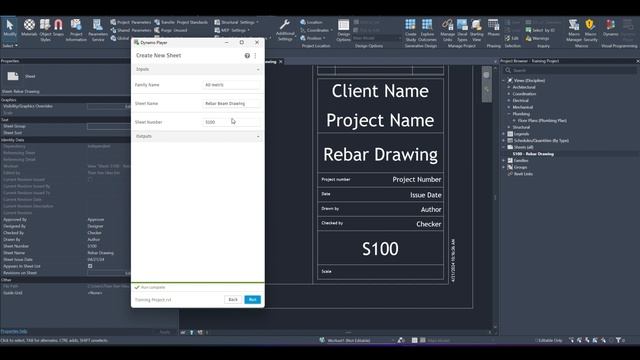Select Groups in Project Browser
Screen dimensions: 640x360
tap(520, 167)
